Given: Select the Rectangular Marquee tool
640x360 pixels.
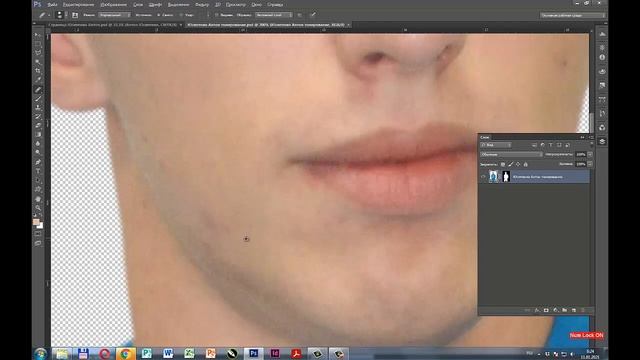Looking at the screenshot, I should (38, 44).
